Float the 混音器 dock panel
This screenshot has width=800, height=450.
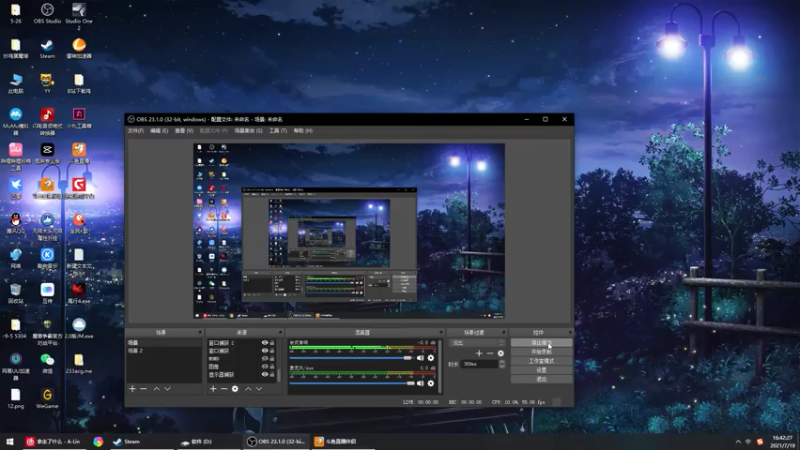tap(441, 332)
